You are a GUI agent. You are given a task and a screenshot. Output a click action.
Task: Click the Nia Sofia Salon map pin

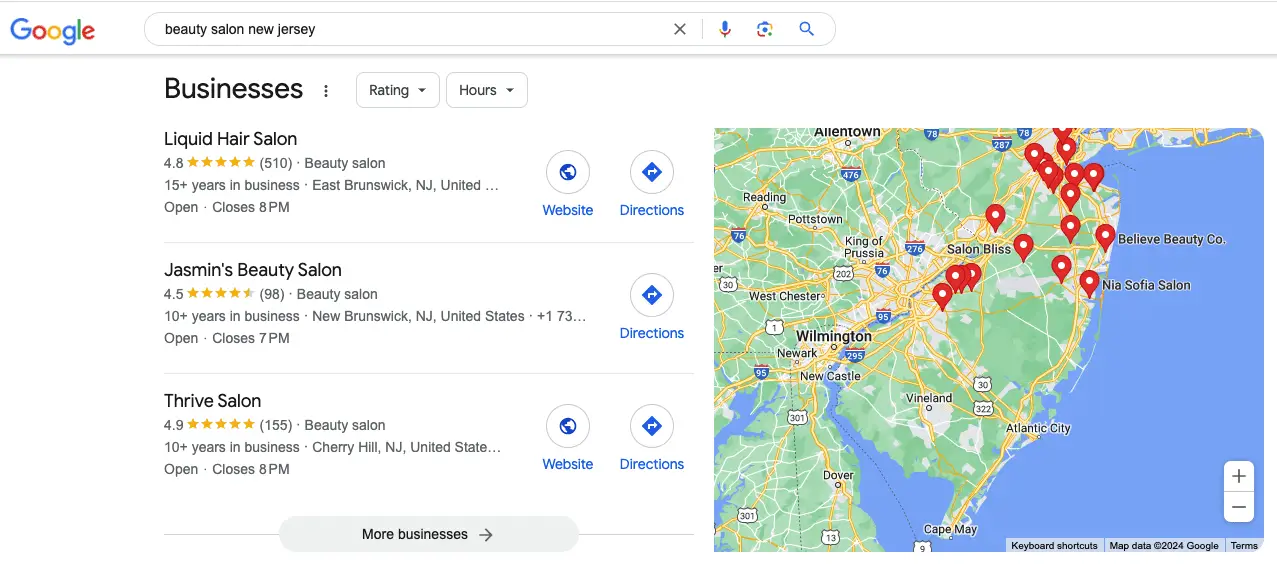pyautogui.click(x=1089, y=284)
